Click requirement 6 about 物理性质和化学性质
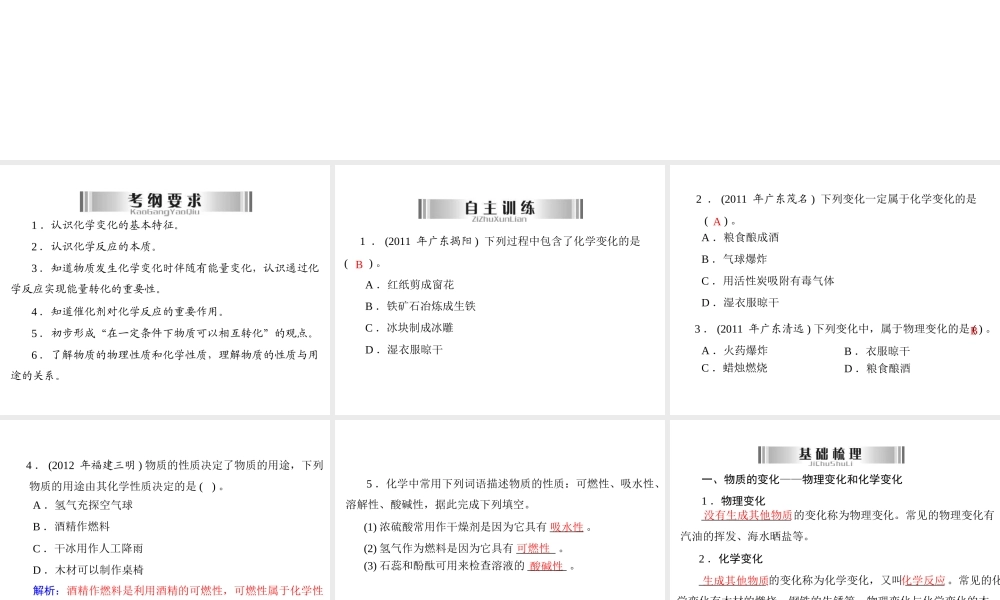The height and width of the screenshot is (600, 1000). pos(165,365)
